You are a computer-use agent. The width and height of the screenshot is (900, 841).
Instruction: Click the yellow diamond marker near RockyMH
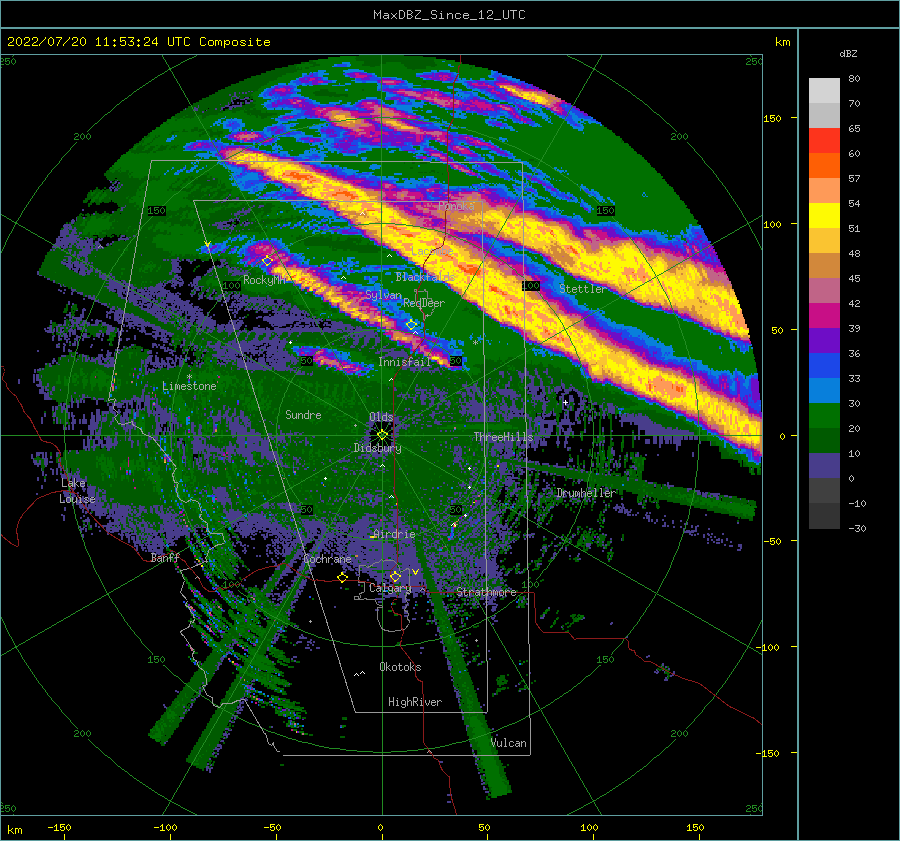pos(267,261)
